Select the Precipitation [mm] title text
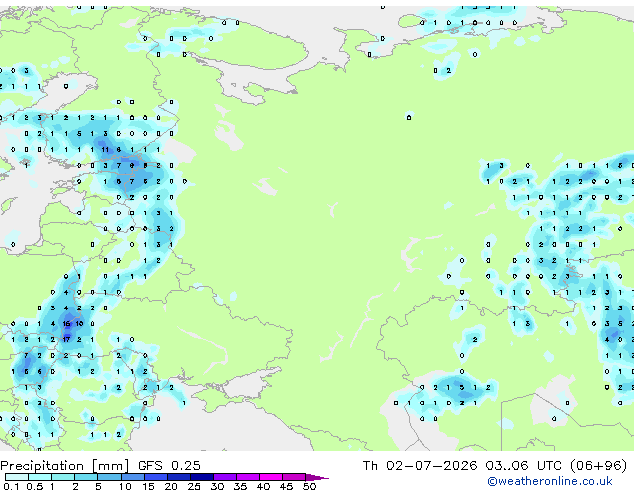 point(65,466)
